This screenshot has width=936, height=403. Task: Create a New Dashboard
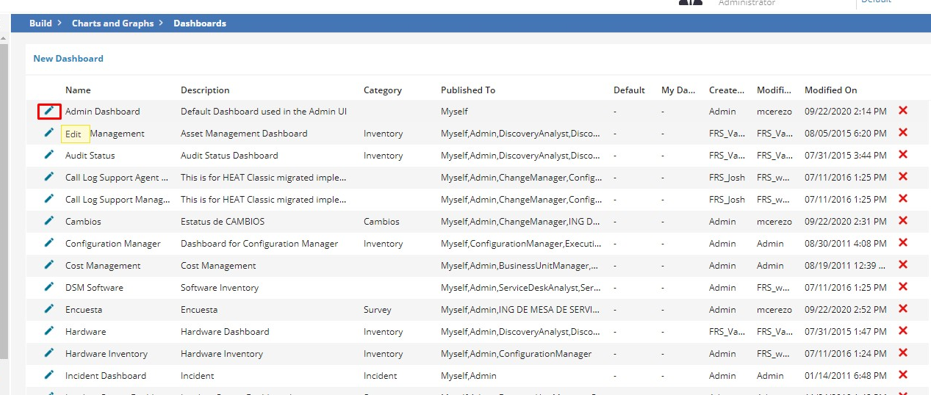pos(68,59)
